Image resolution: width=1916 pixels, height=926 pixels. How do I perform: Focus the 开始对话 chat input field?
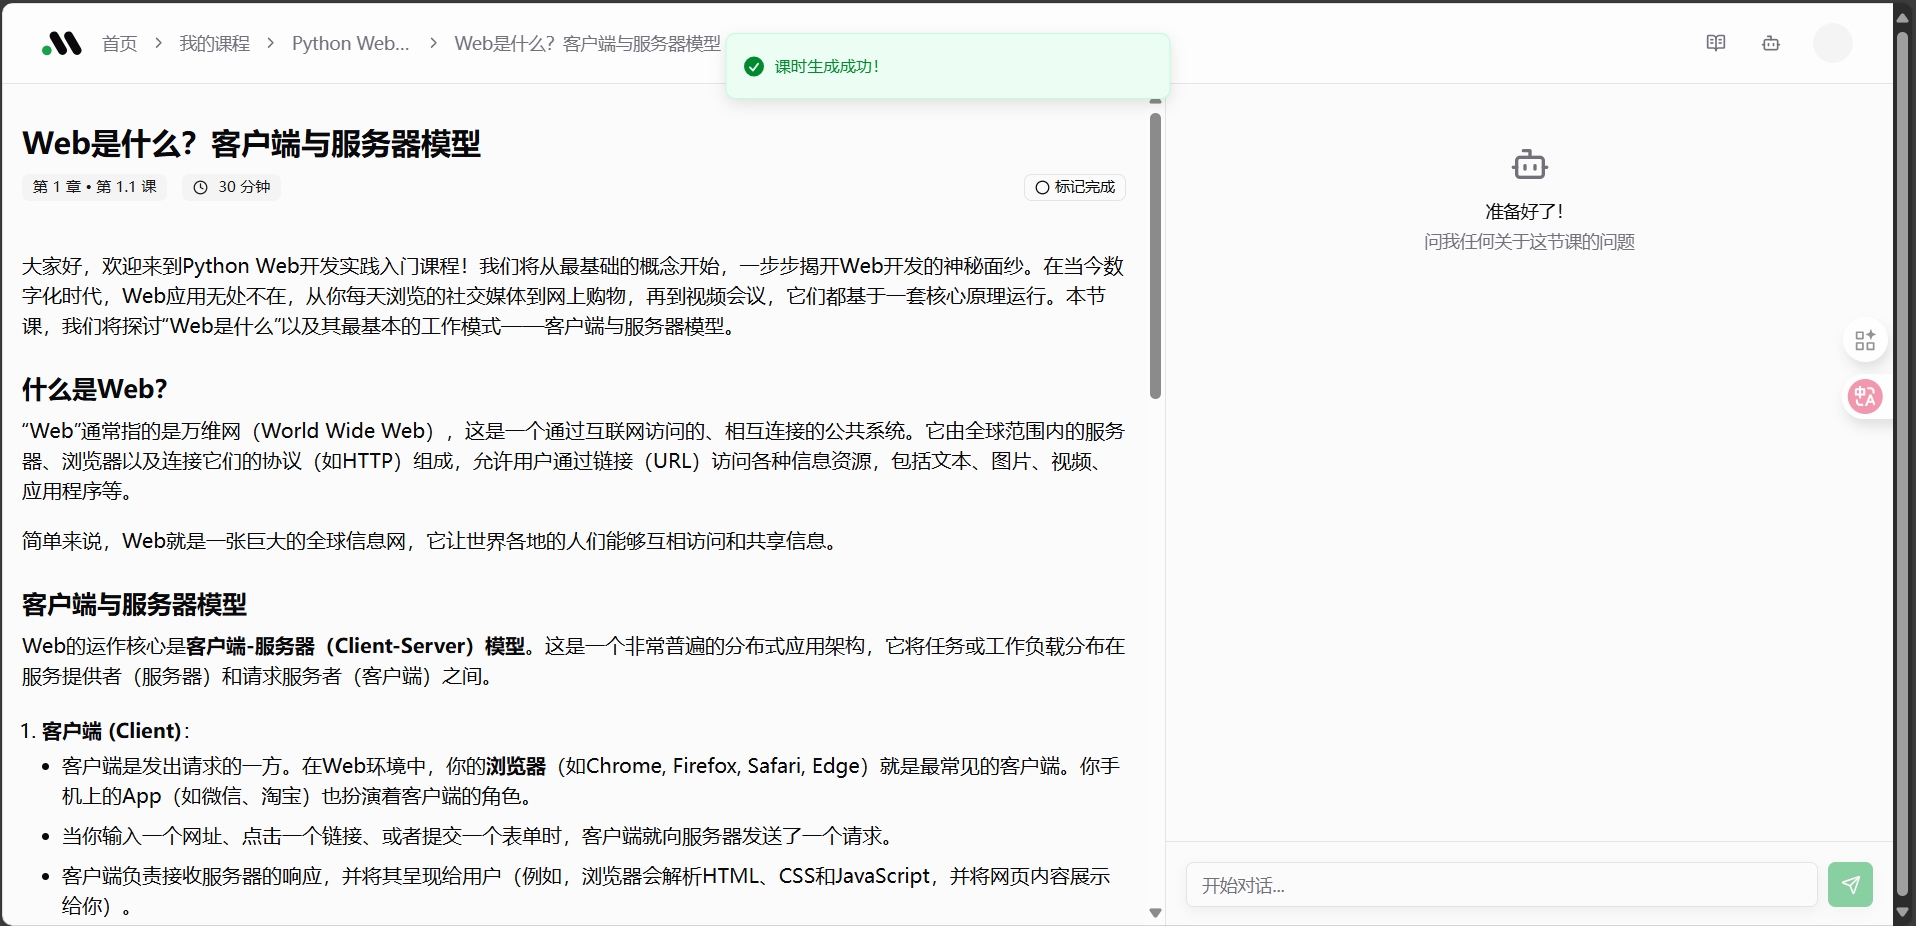pyautogui.click(x=1501, y=885)
